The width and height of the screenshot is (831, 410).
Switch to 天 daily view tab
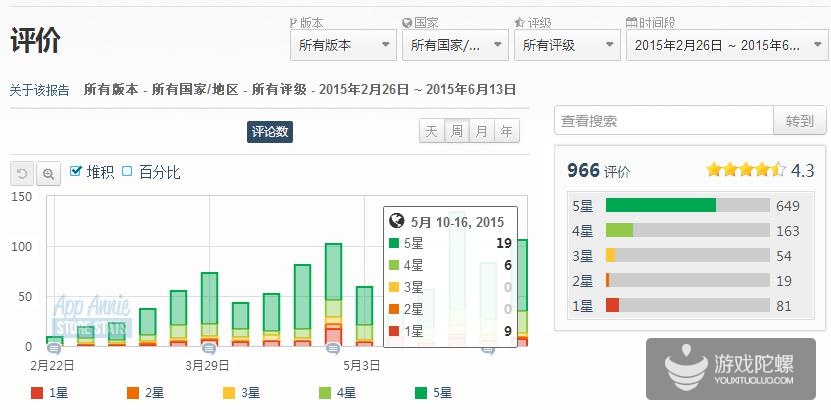pos(431,131)
